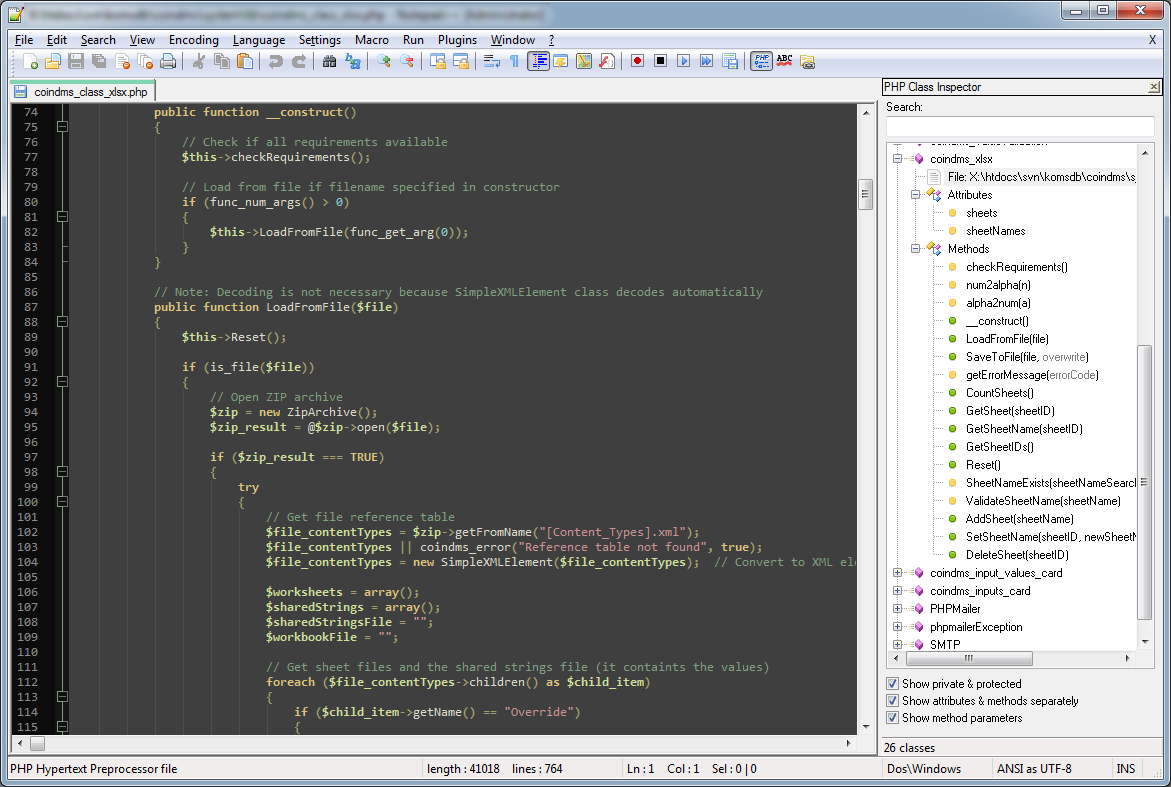This screenshot has height=787, width=1171.
Task: Click the New file toolbar icon
Action: 30,62
